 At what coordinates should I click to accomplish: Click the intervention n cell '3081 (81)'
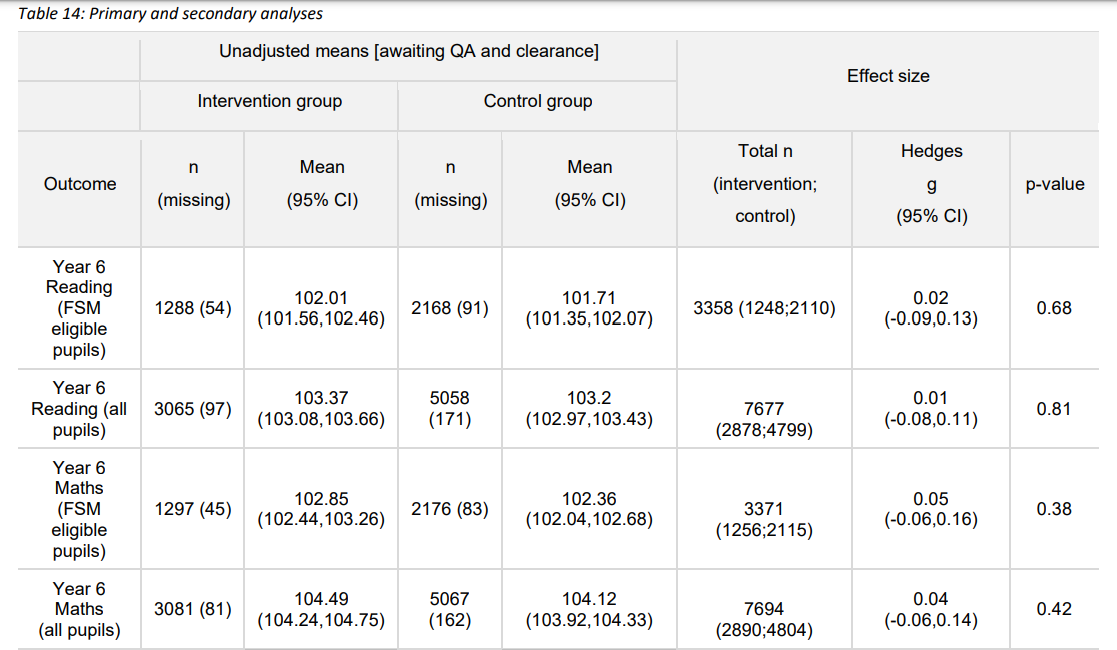[x=193, y=609]
